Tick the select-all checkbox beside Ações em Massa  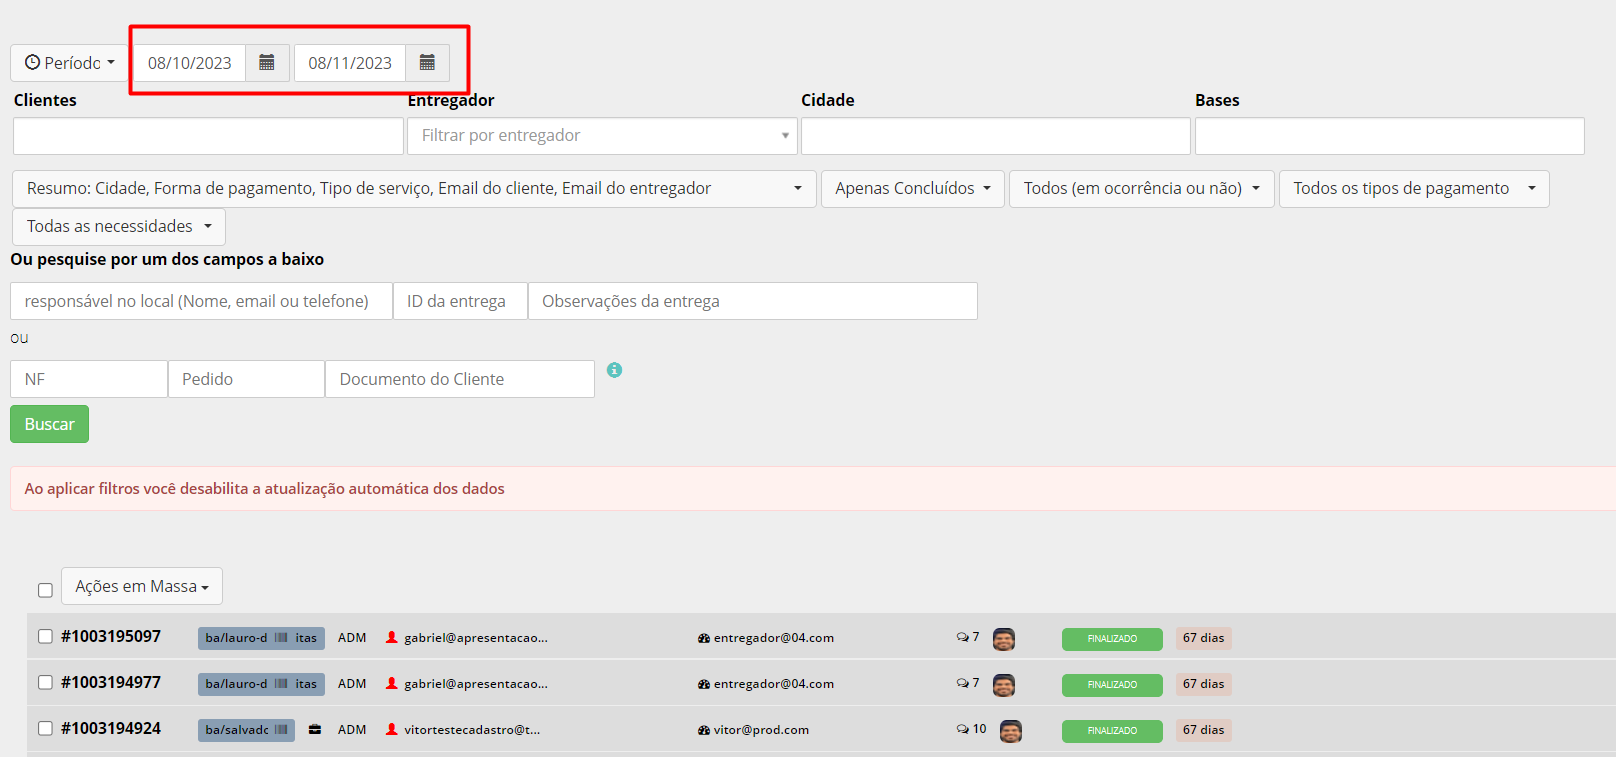click(45, 590)
